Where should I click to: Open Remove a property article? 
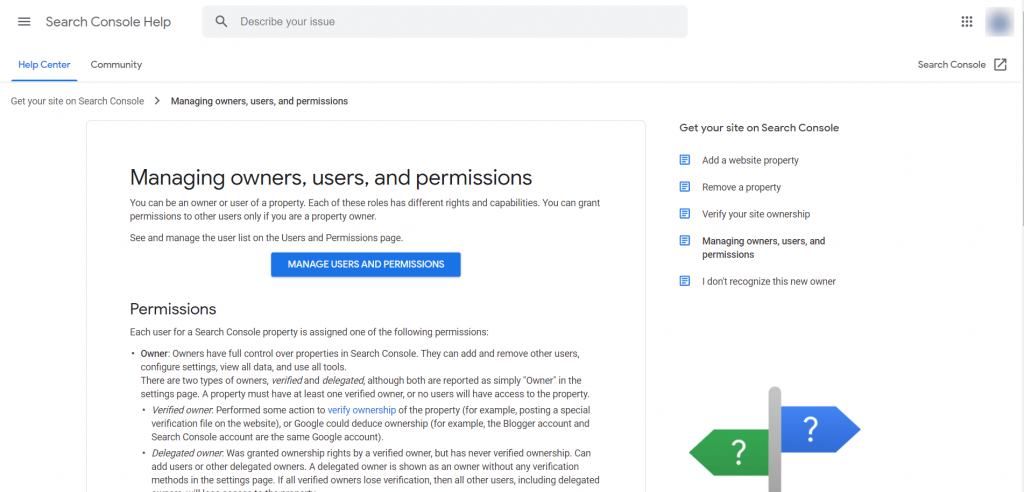pos(741,187)
